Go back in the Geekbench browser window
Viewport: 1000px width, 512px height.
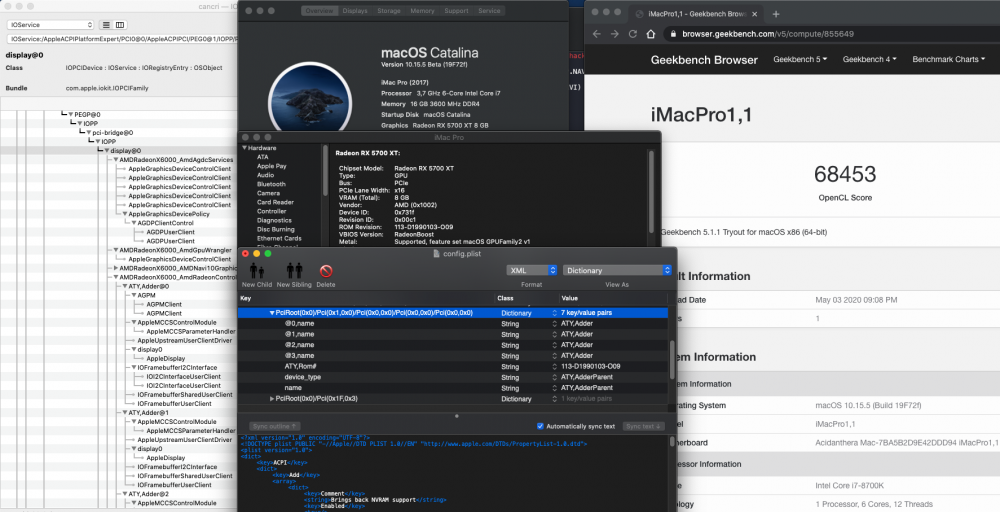tap(596, 34)
